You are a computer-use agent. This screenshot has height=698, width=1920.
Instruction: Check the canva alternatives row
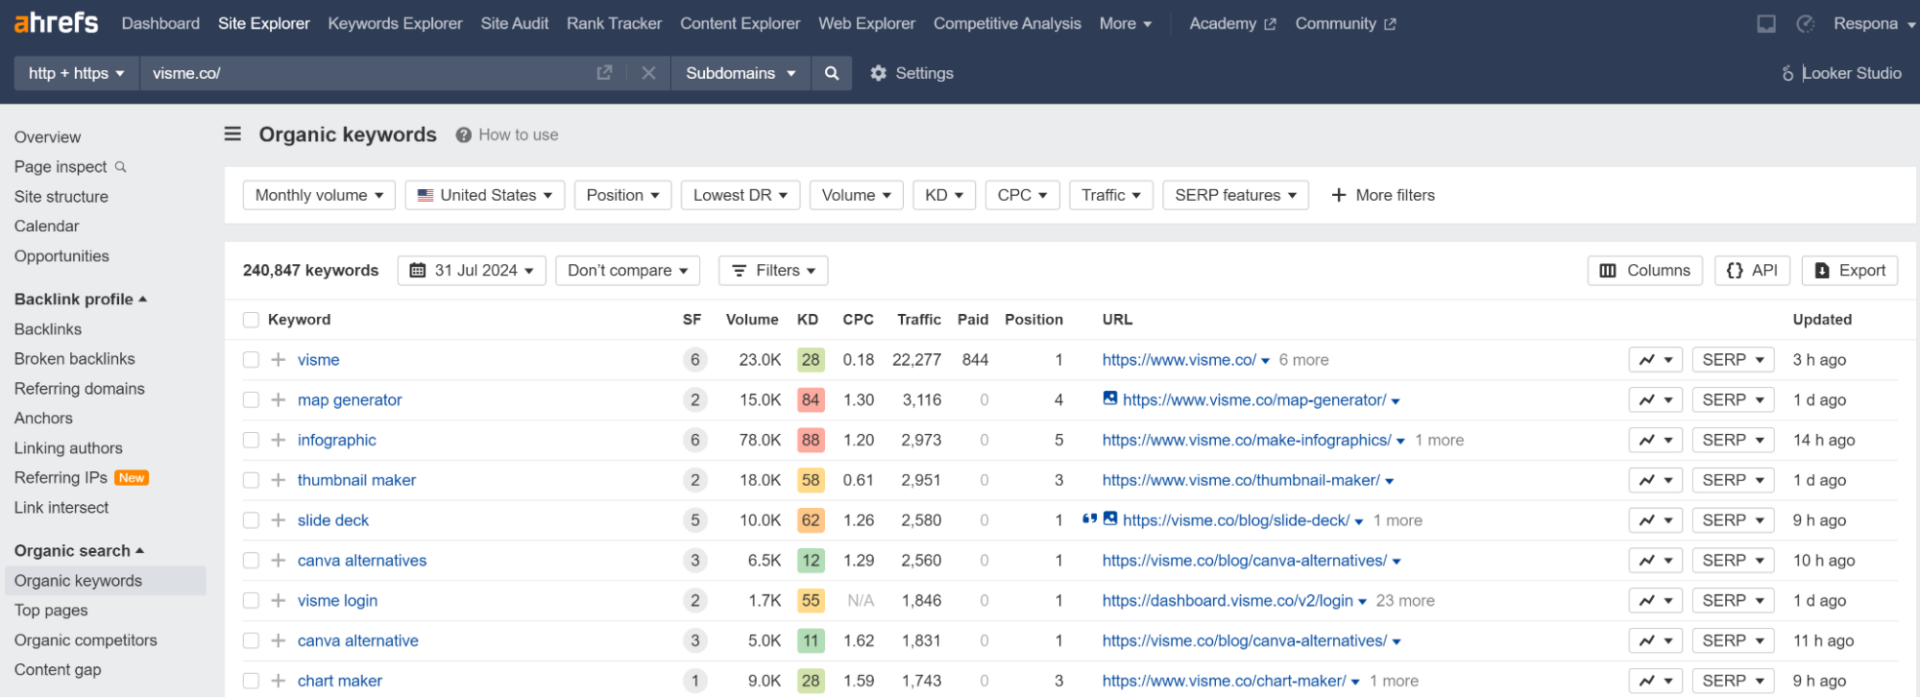(251, 561)
